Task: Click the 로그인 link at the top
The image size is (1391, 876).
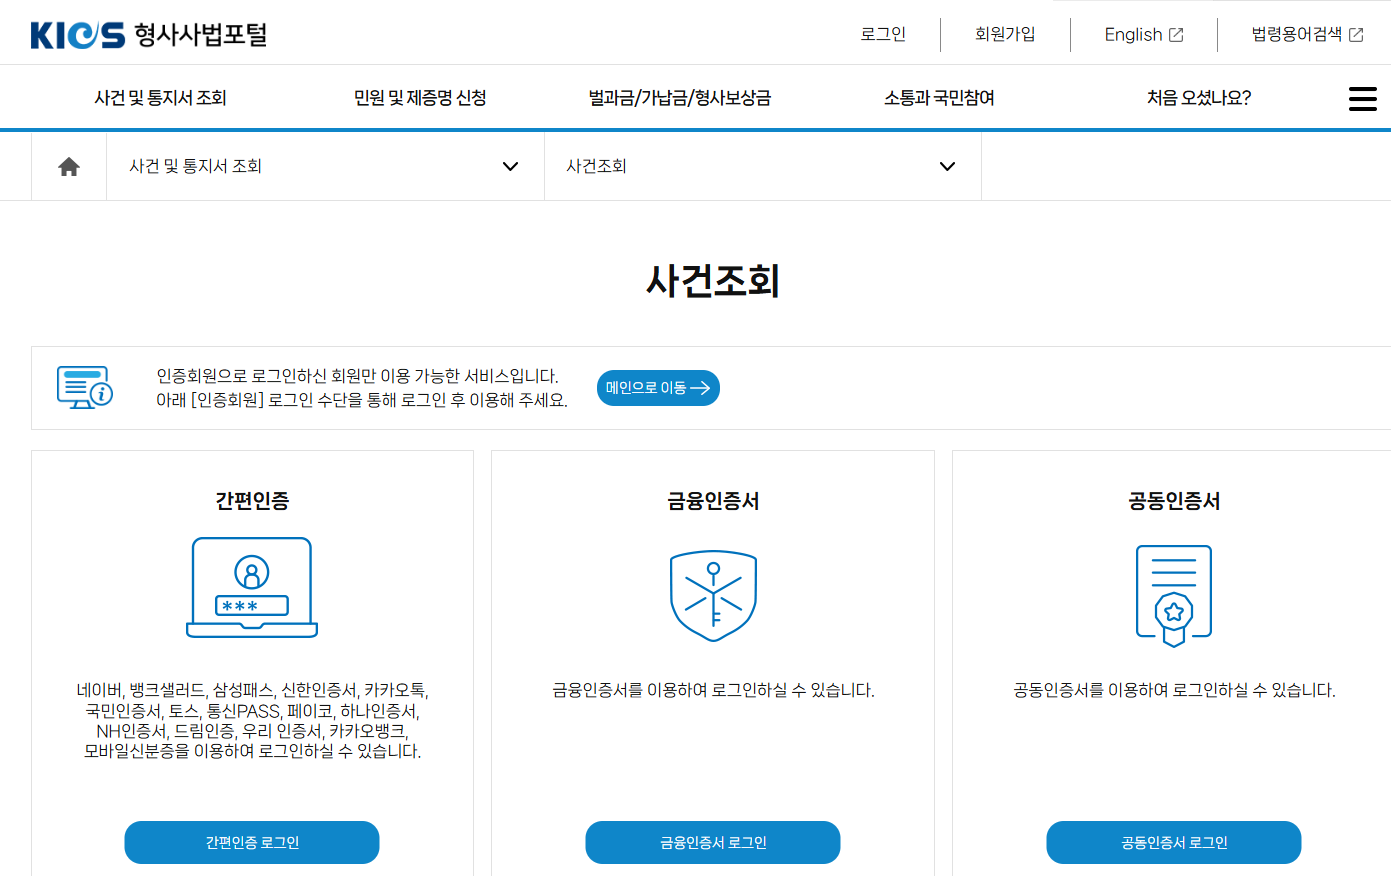Action: [x=882, y=33]
